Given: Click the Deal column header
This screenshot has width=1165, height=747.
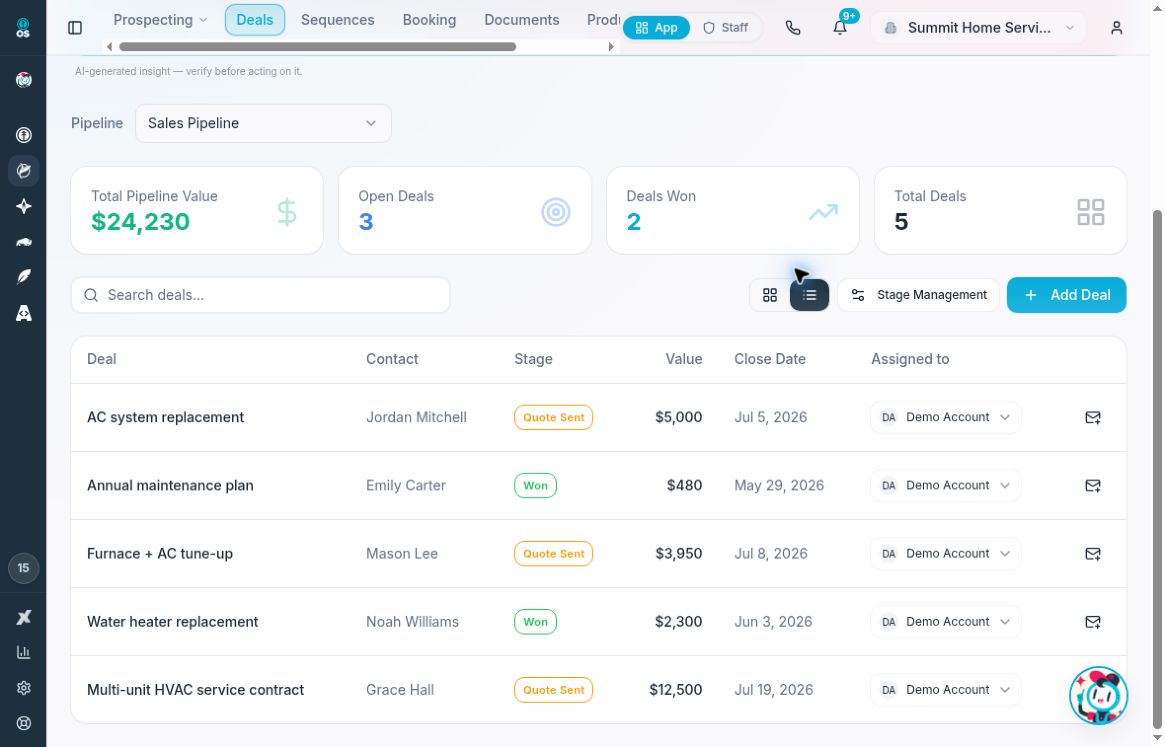Looking at the screenshot, I should pyautogui.click(x=101, y=359).
